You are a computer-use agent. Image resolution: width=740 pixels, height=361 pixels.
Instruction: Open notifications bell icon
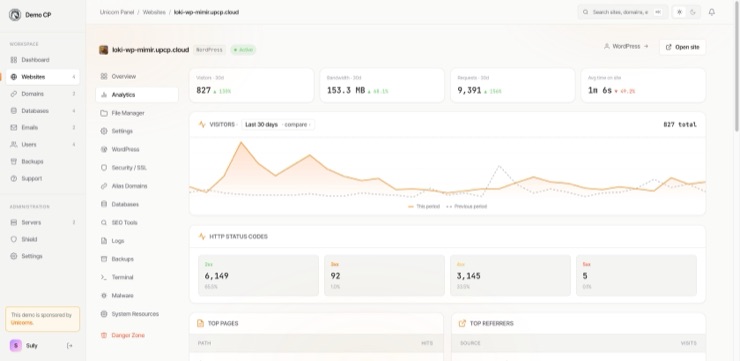coord(712,12)
